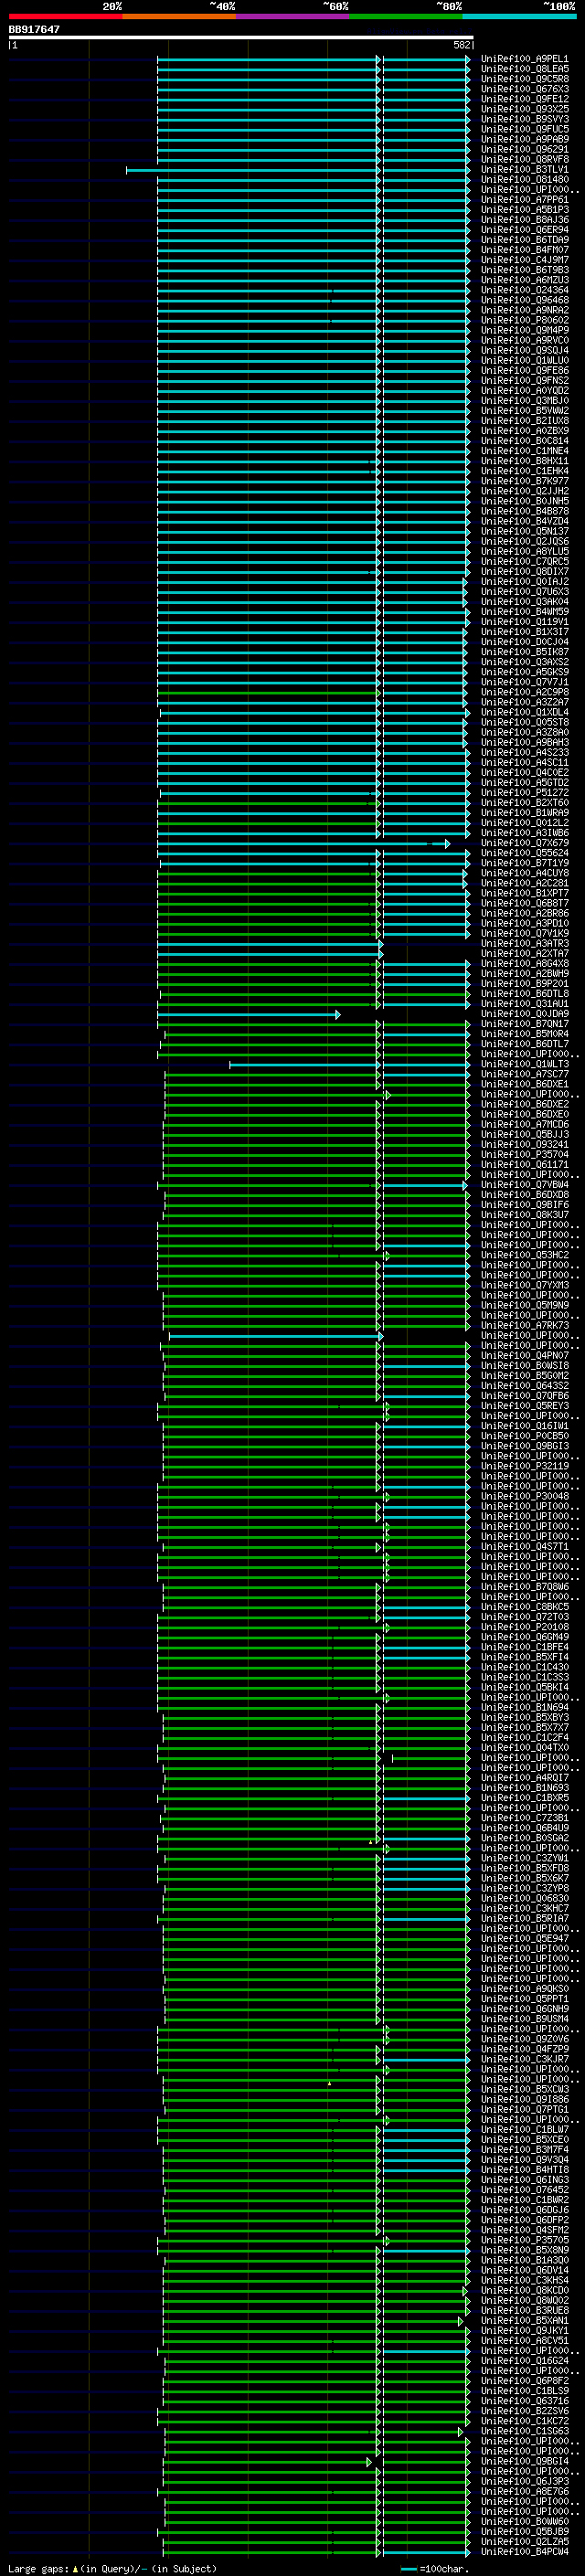Click the UniRef100_A7SC77 label

click(x=524, y=1074)
